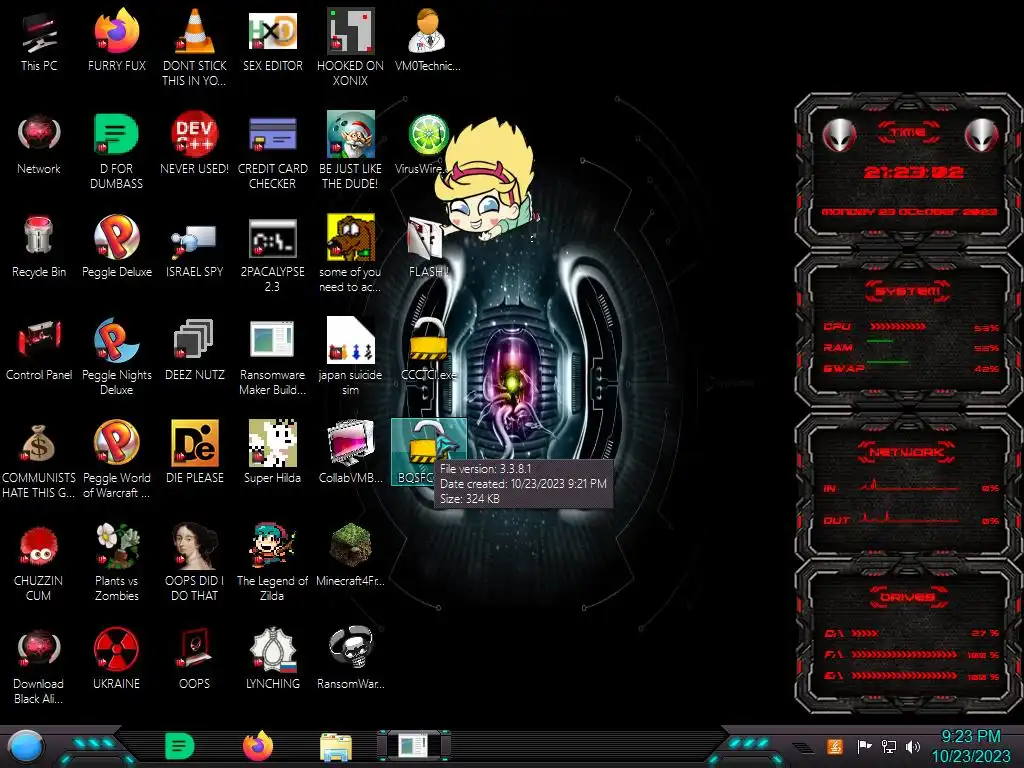The width and height of the screenshot is (1024, 768).
Task: Click the right alien head in TIME widget
Action: tap(981, 136)
